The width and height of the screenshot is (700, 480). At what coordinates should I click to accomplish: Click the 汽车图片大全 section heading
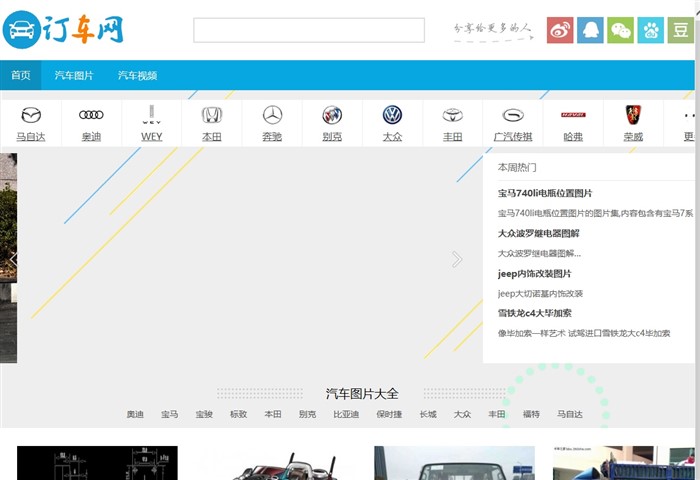click(x=362, y=394)
